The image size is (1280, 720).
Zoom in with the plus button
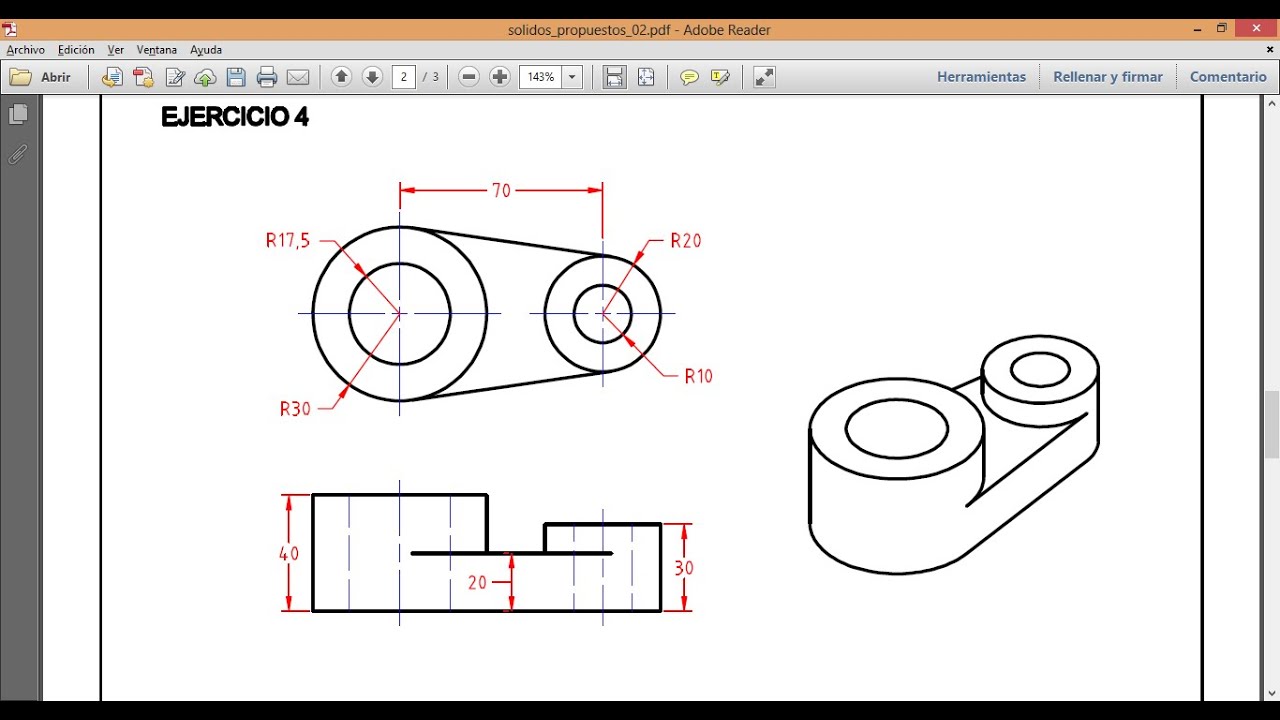click(x=500, y=77)
